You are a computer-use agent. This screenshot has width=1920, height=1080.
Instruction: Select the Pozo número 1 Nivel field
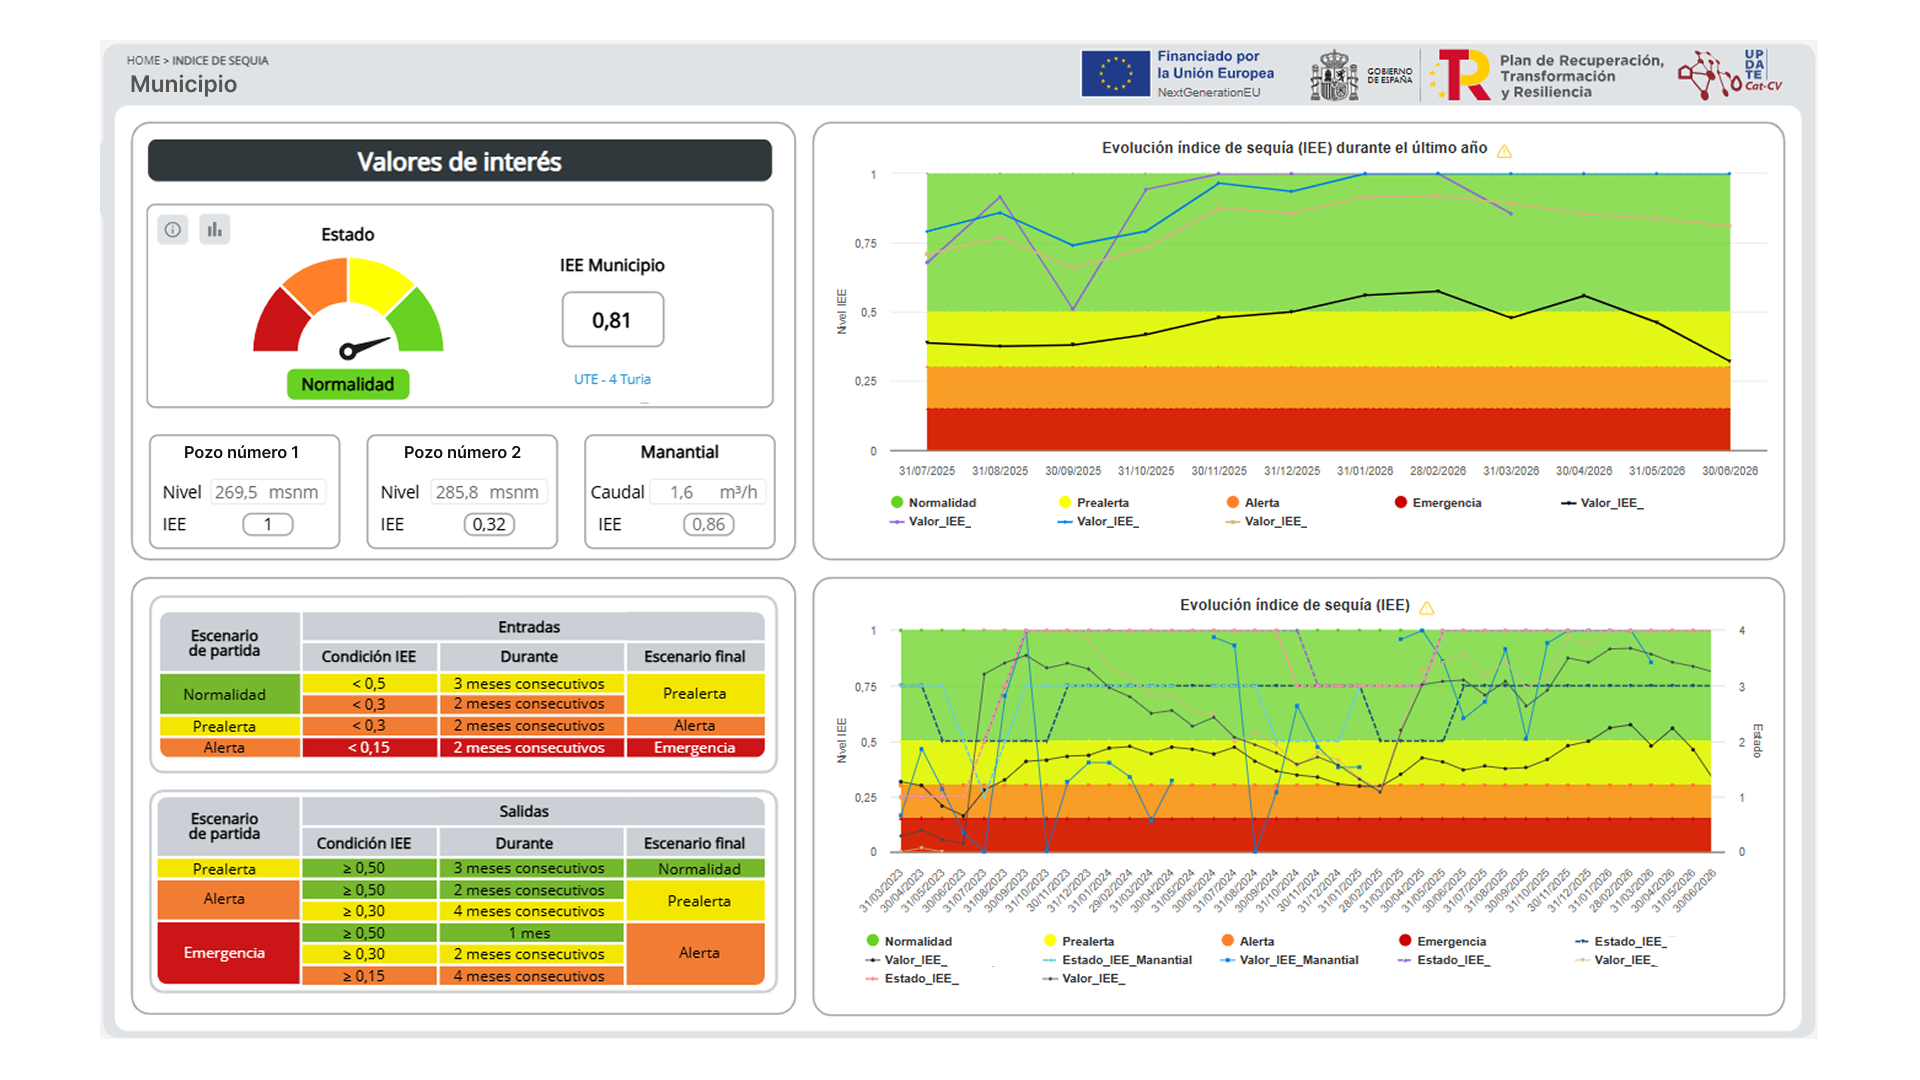click(267, 492)
